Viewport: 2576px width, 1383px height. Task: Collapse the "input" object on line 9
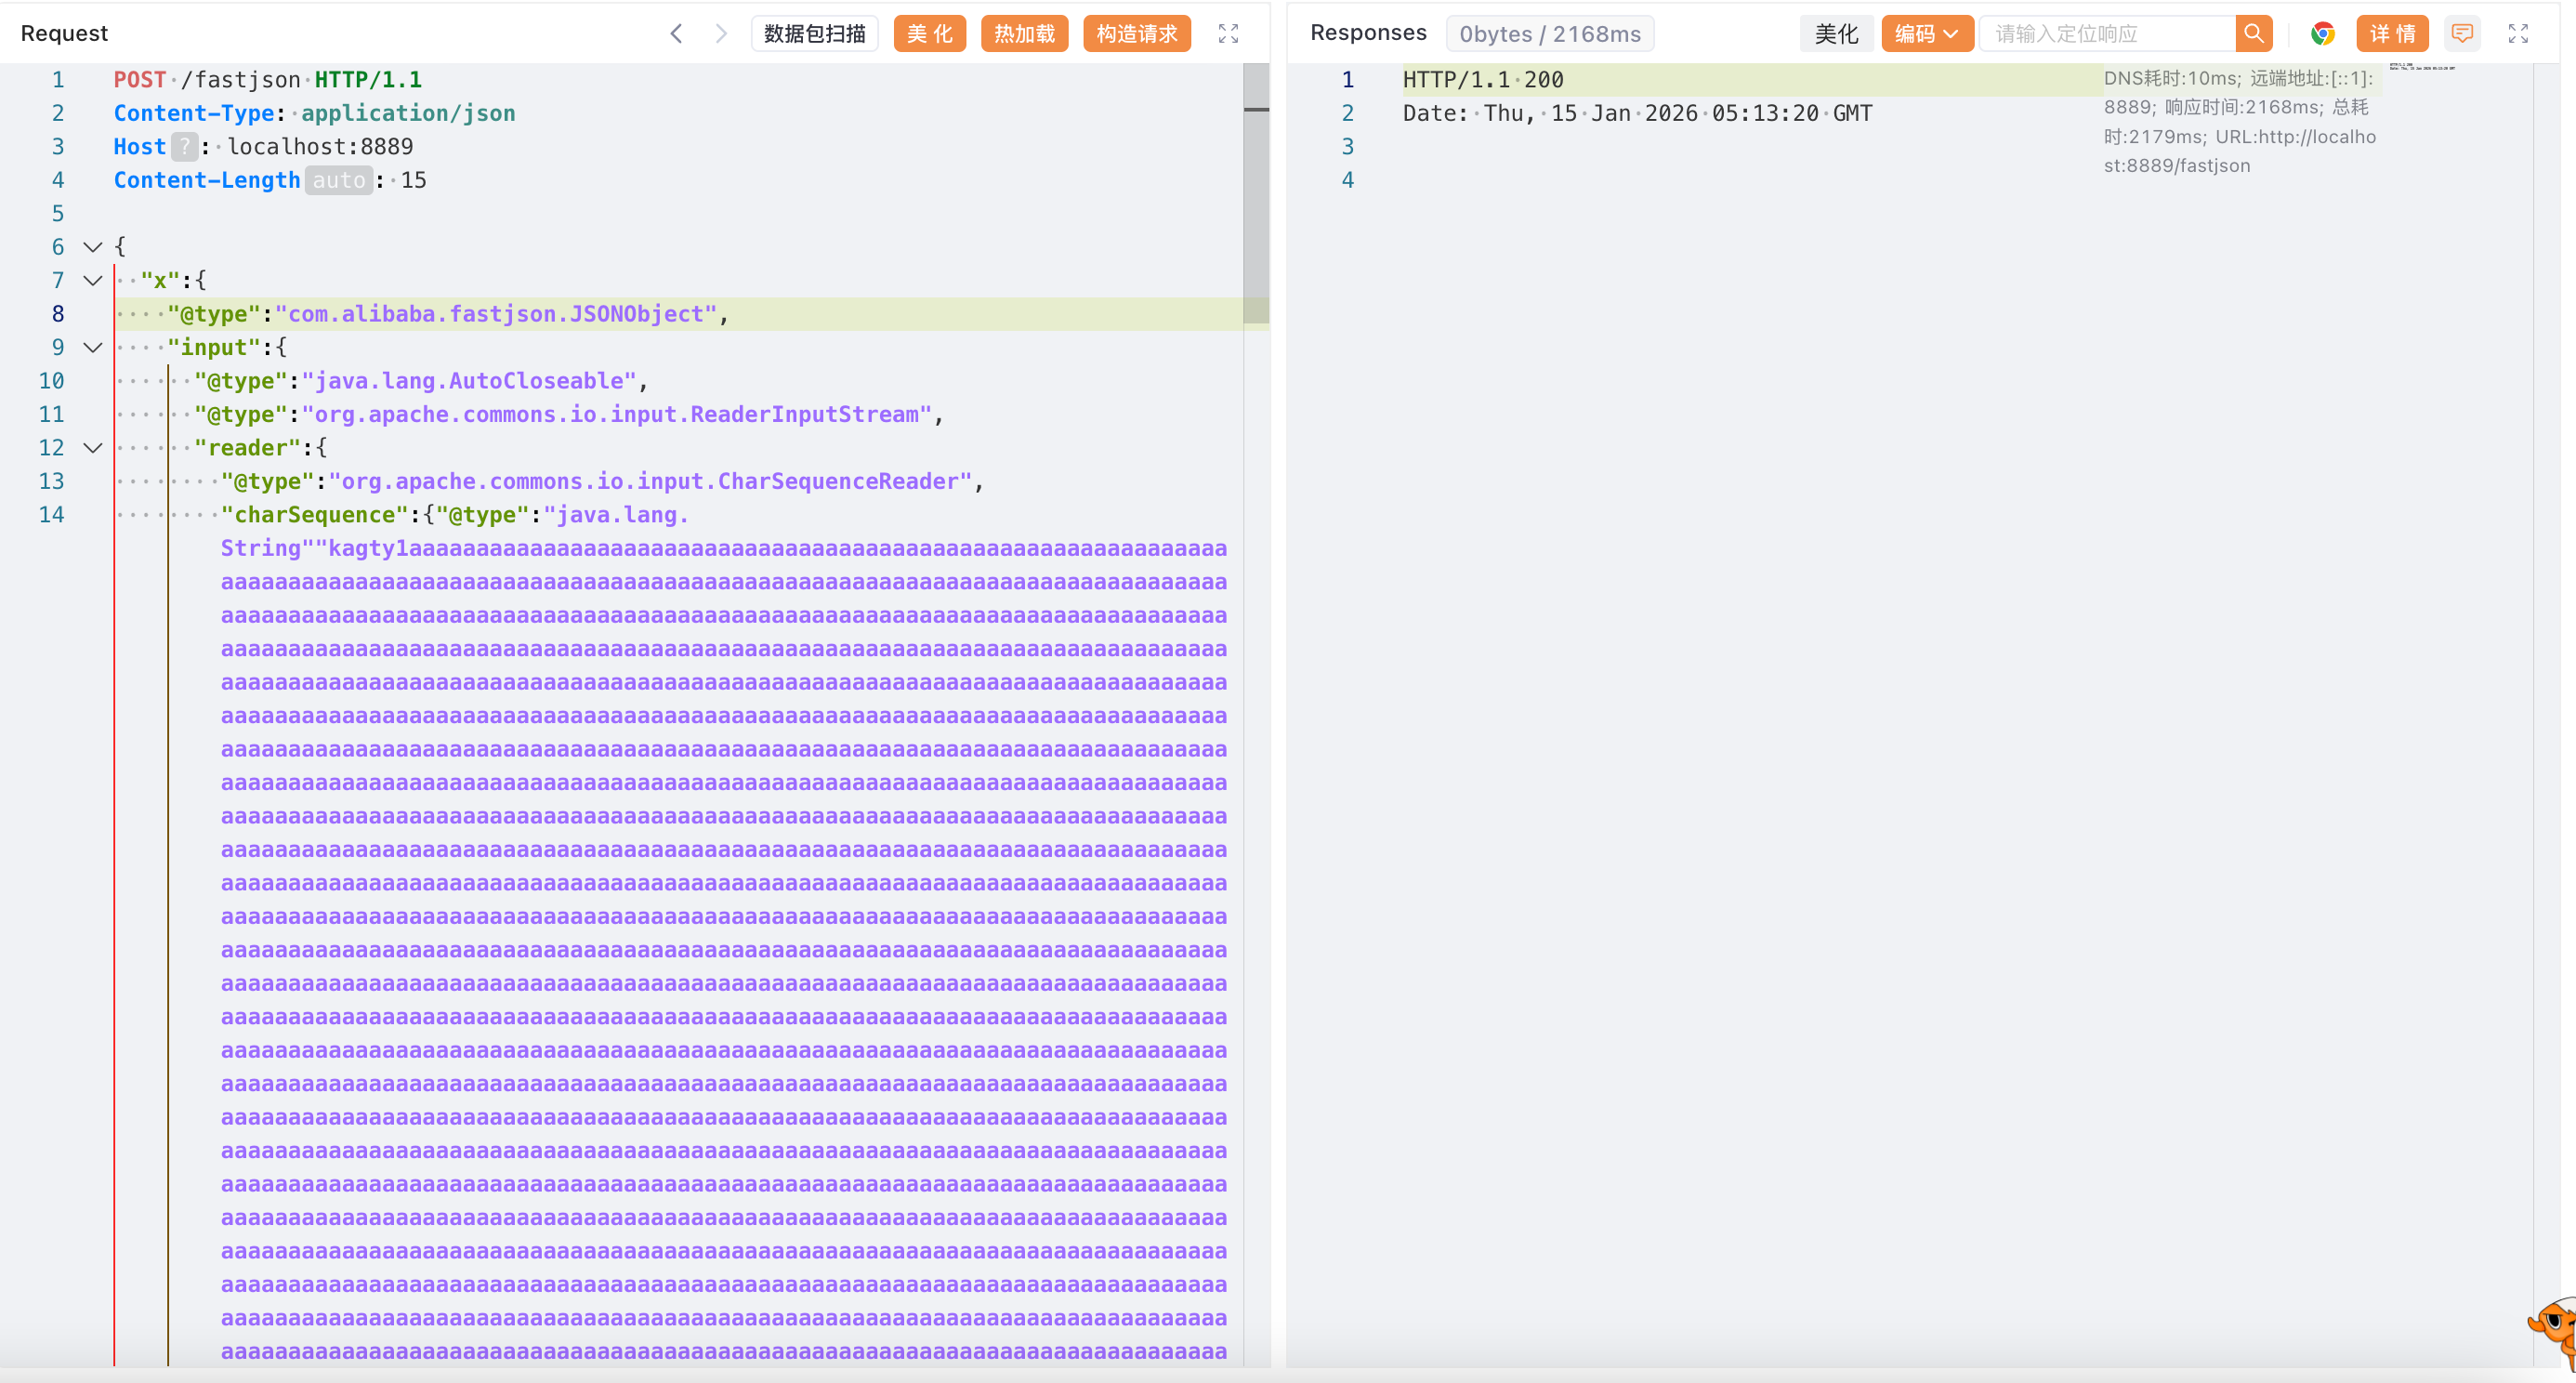[x=93, y=348]
